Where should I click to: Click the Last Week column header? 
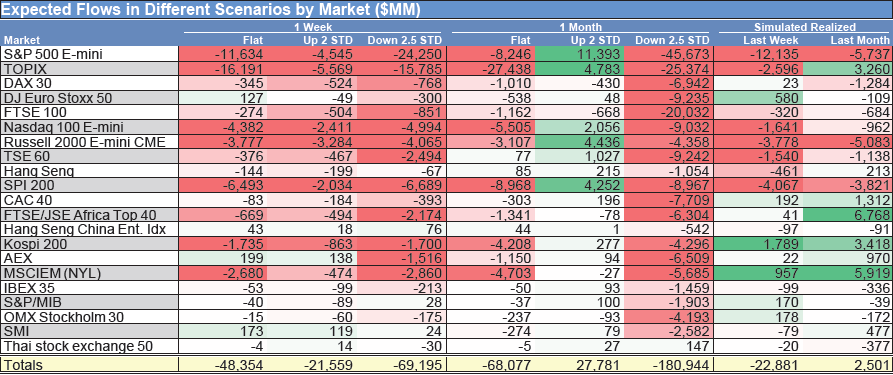coord(772,40)
